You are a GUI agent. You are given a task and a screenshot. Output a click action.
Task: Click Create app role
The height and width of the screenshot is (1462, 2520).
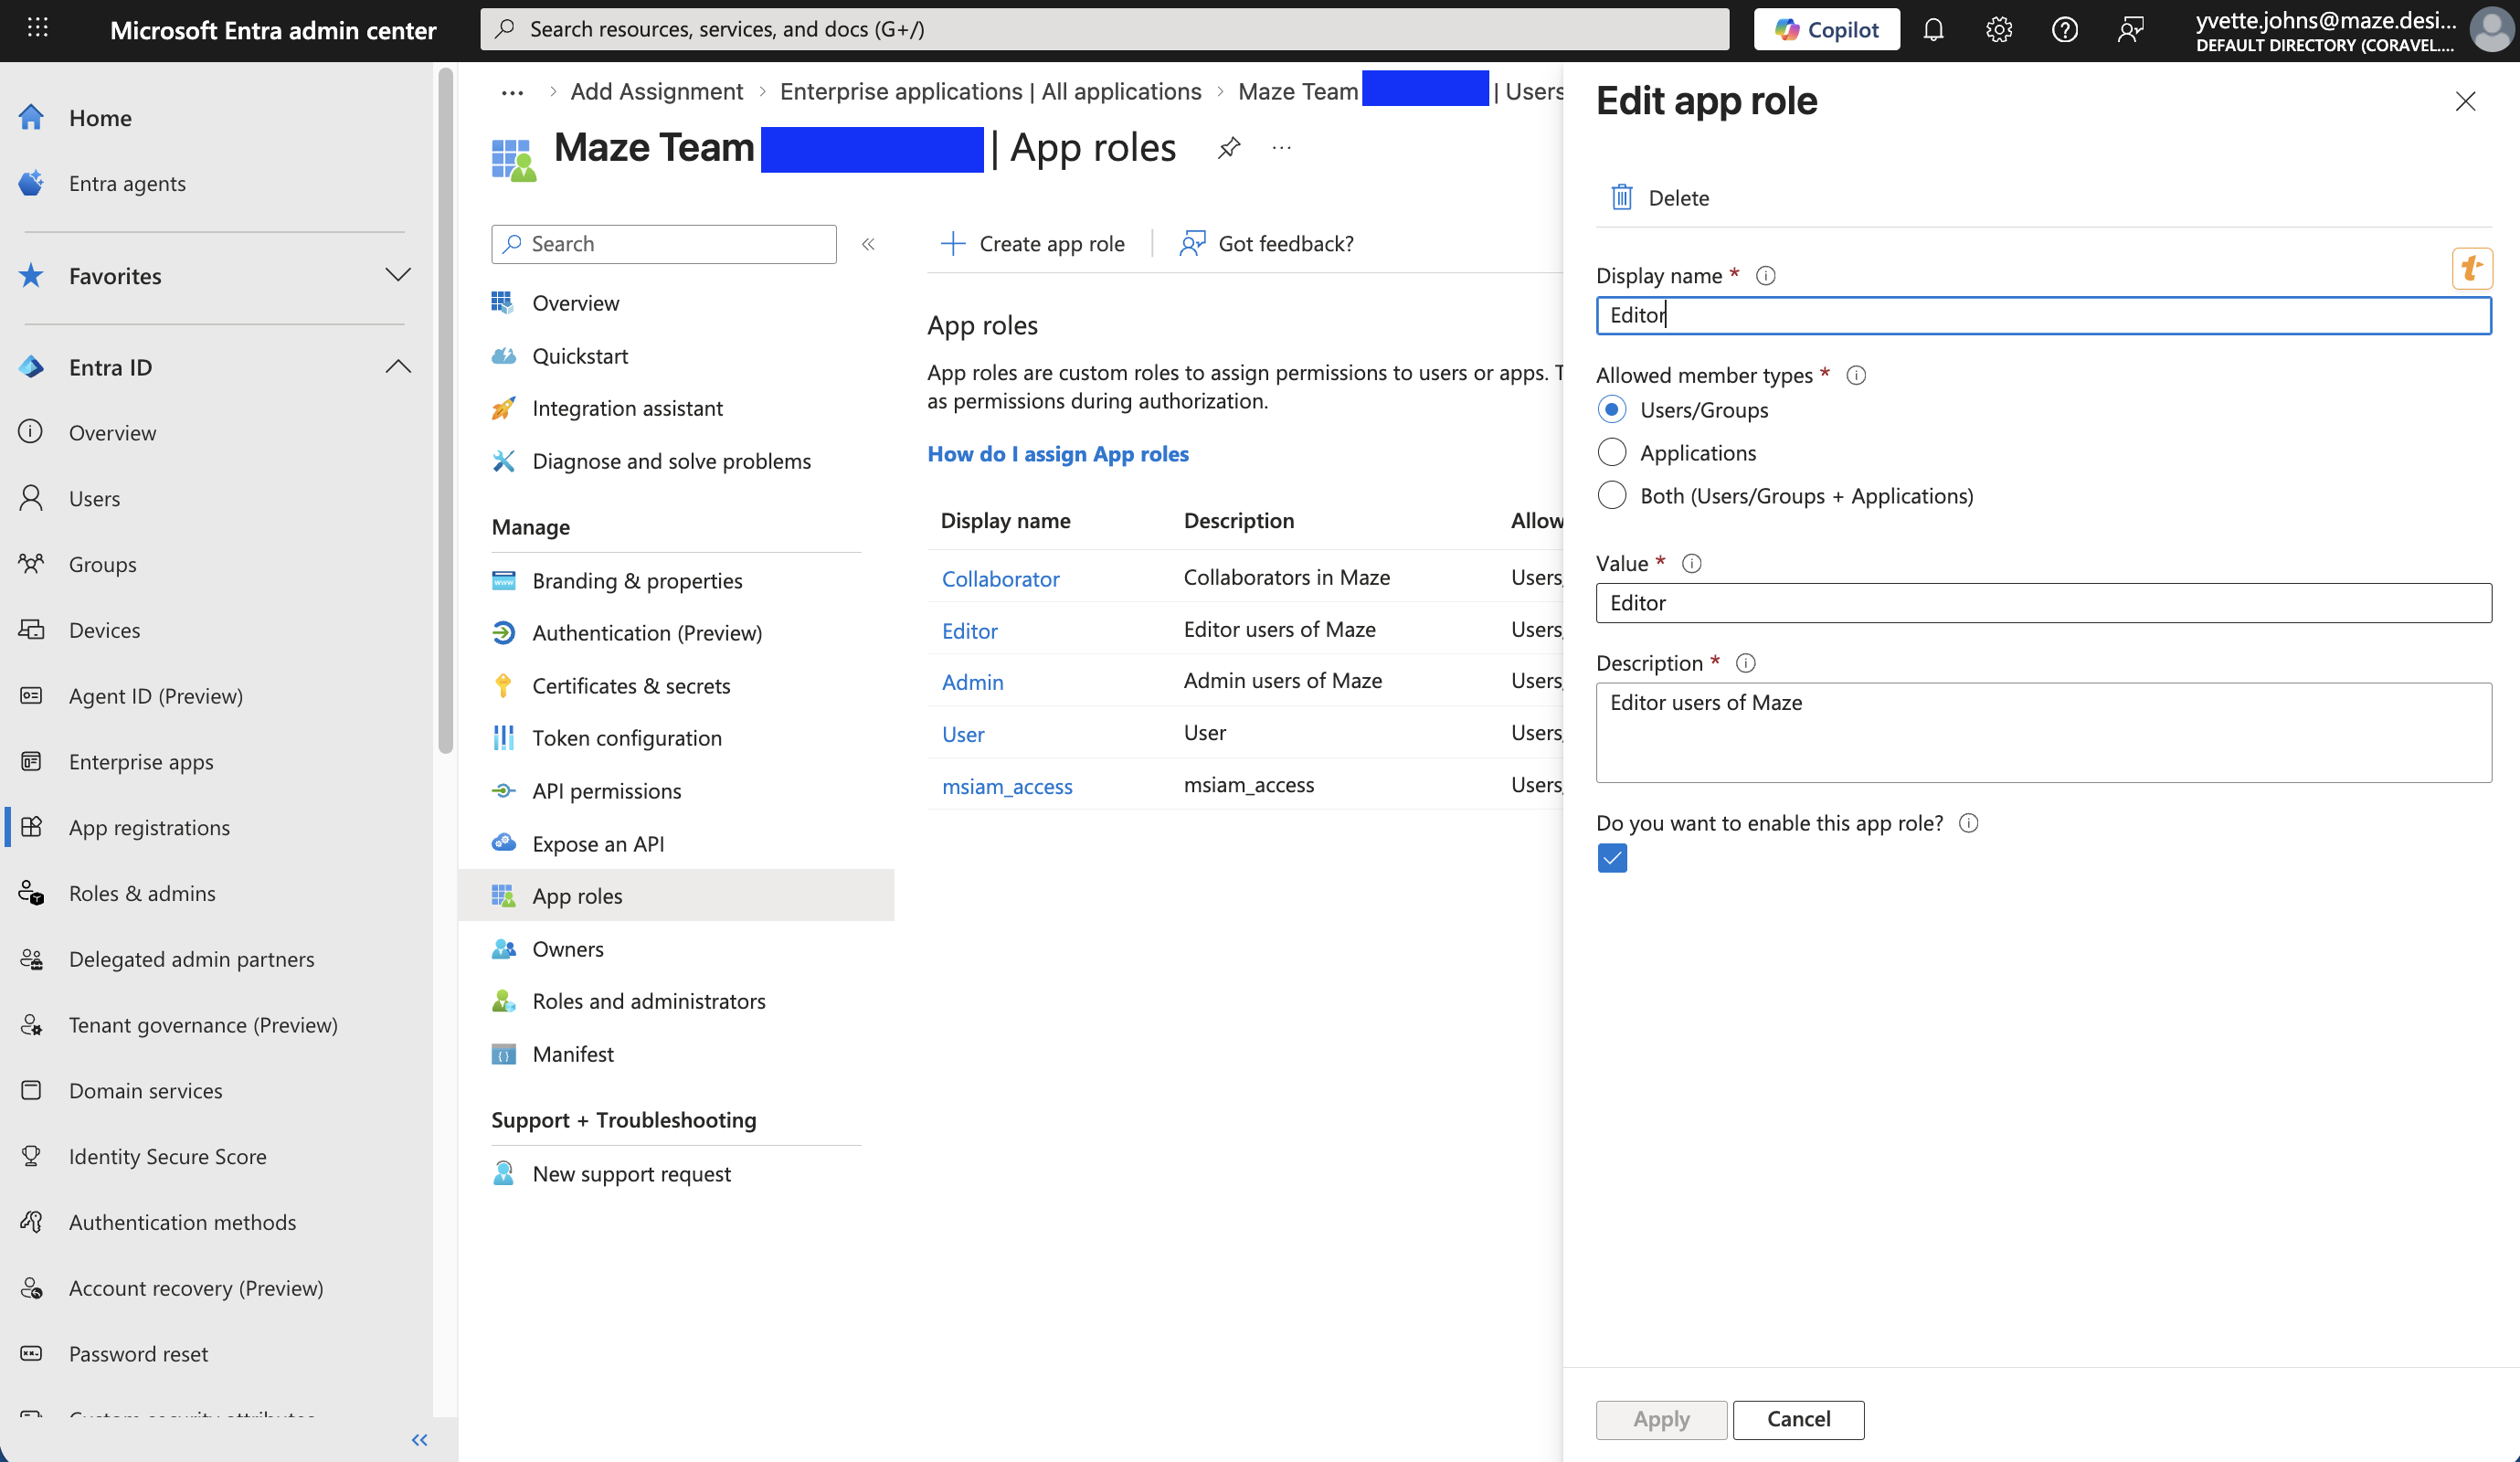pyautogui.click(x=1033, y=244)
